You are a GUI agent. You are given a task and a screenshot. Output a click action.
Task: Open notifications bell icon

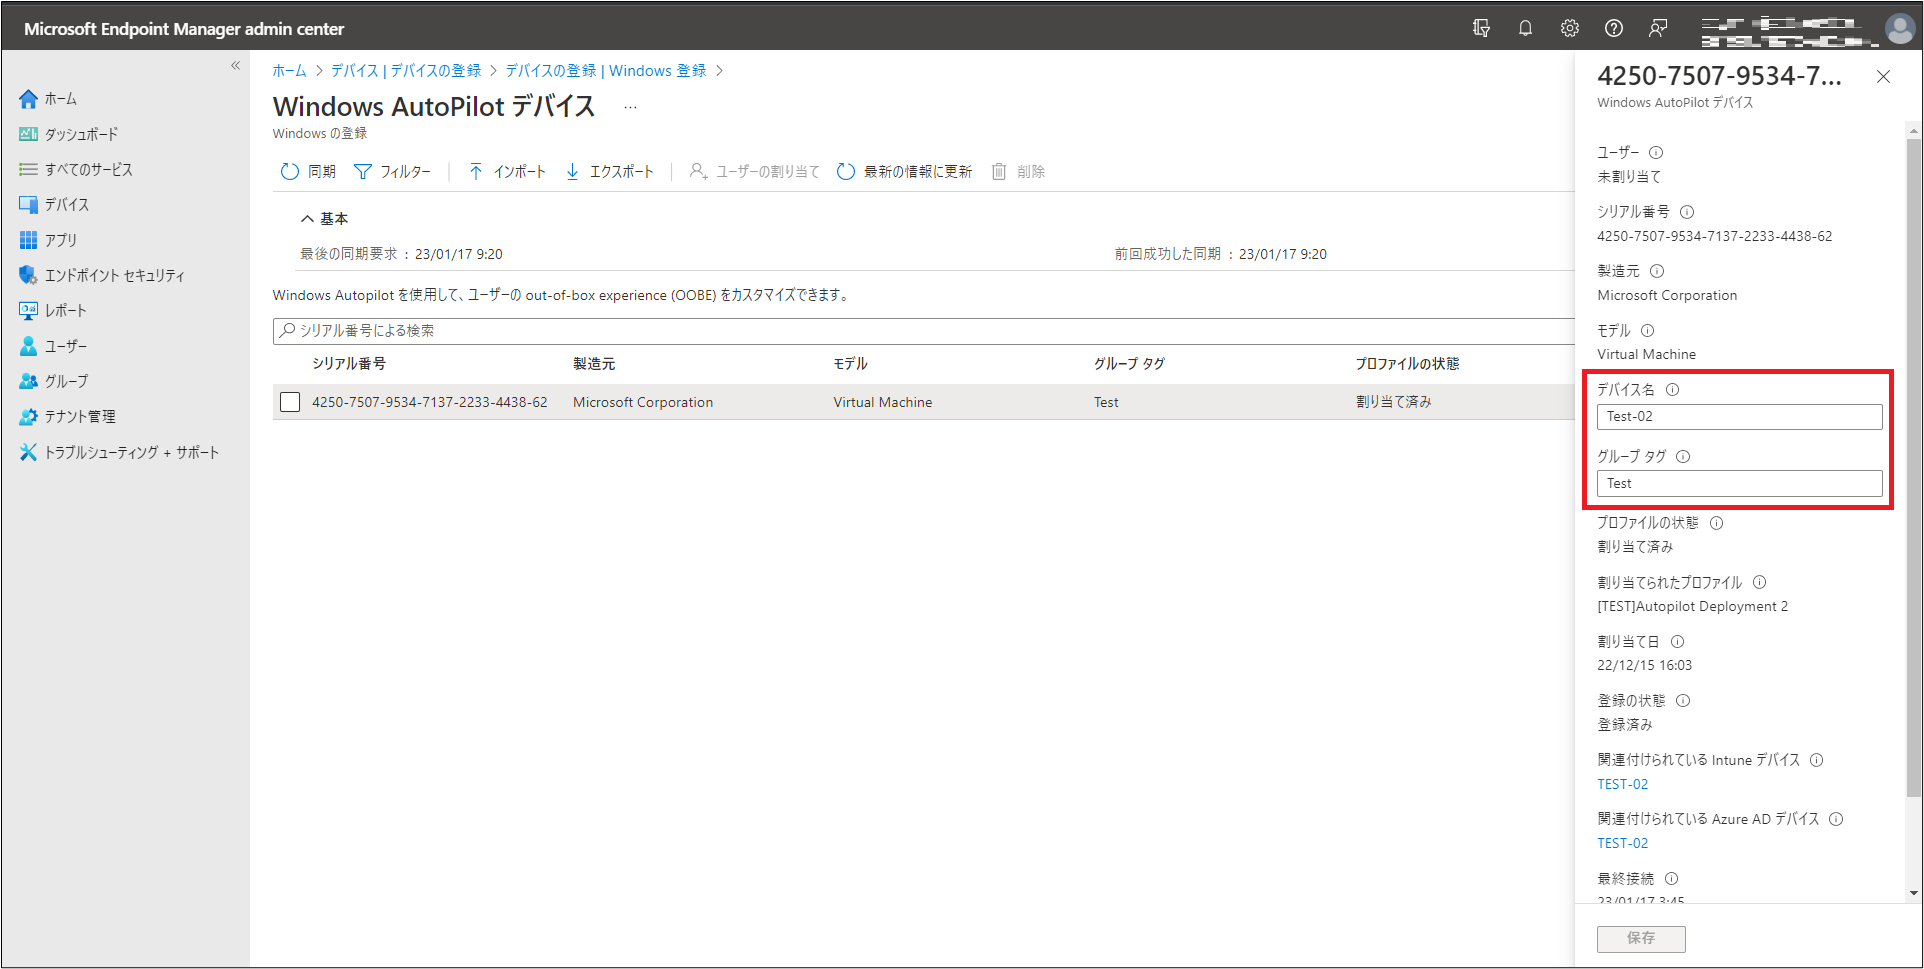(1525, 28)
